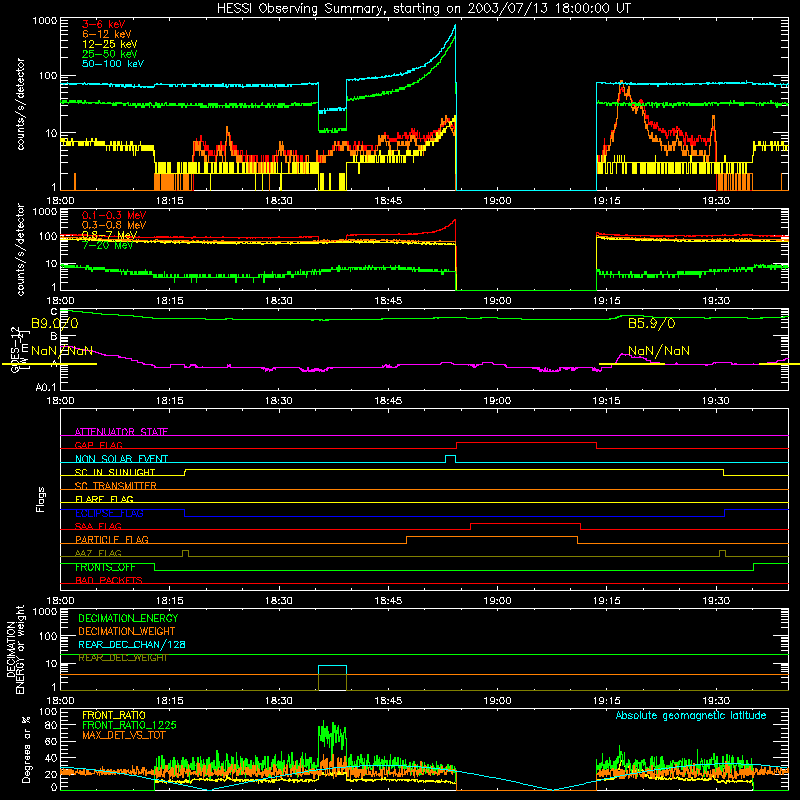Click the DECIMATION_WEIGHT legend label
The height and width of the screenshot is (800, 800).
127,632
